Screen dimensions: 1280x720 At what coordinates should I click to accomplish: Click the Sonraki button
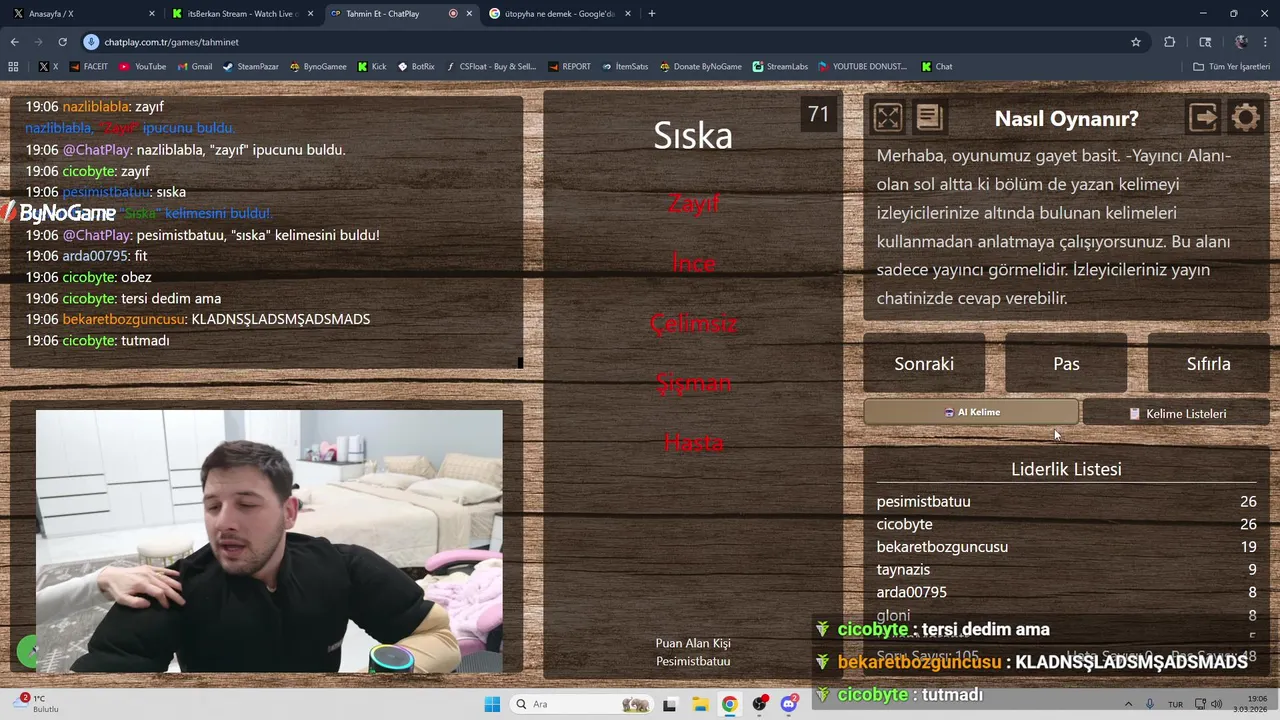(x=924, y=364)
